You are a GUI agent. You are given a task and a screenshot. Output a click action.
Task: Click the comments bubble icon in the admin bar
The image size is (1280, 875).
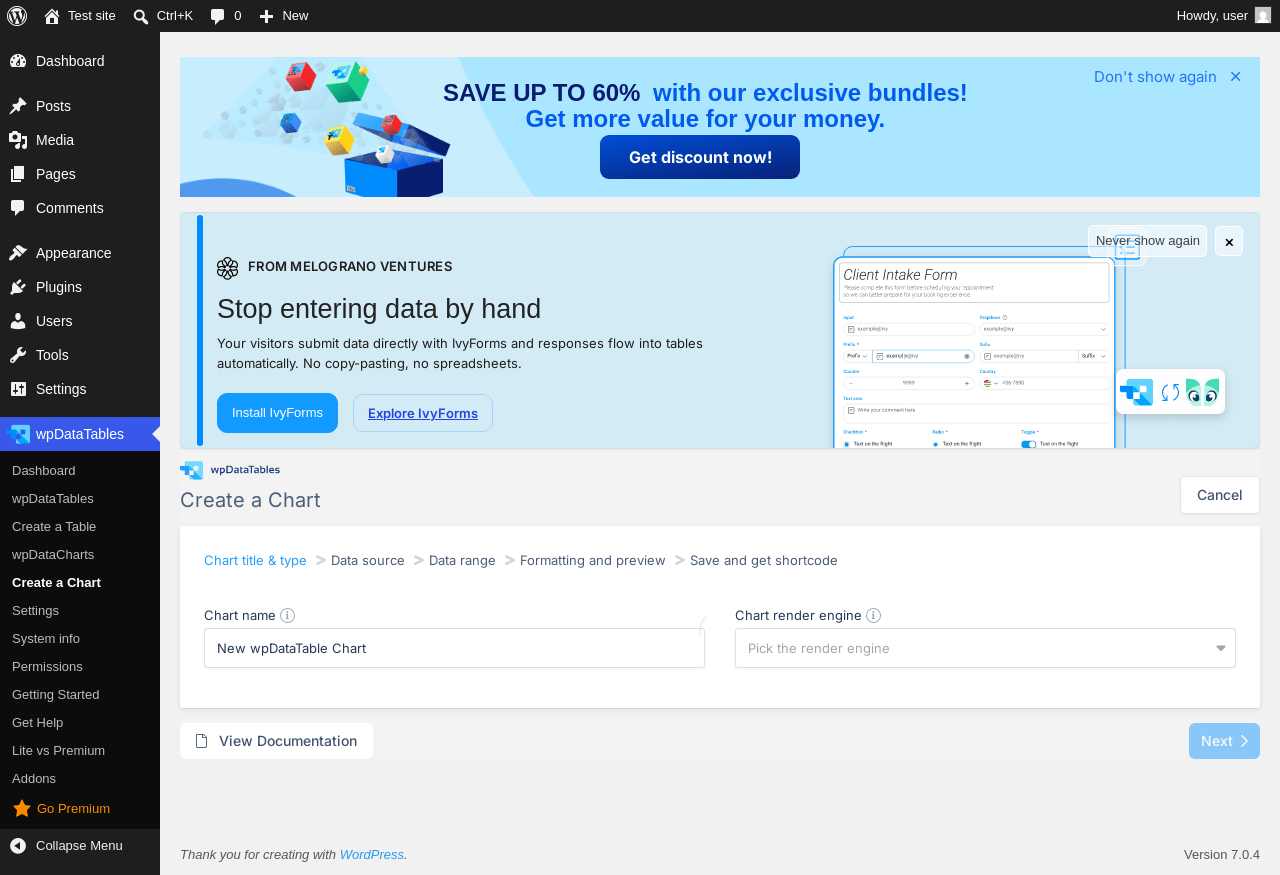coord(218,16)
